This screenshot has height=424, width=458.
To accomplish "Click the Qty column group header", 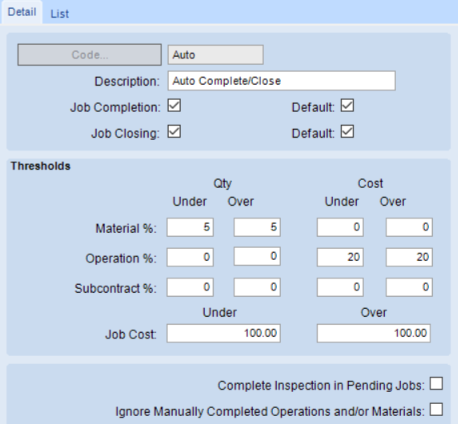I will pos(222,183).
